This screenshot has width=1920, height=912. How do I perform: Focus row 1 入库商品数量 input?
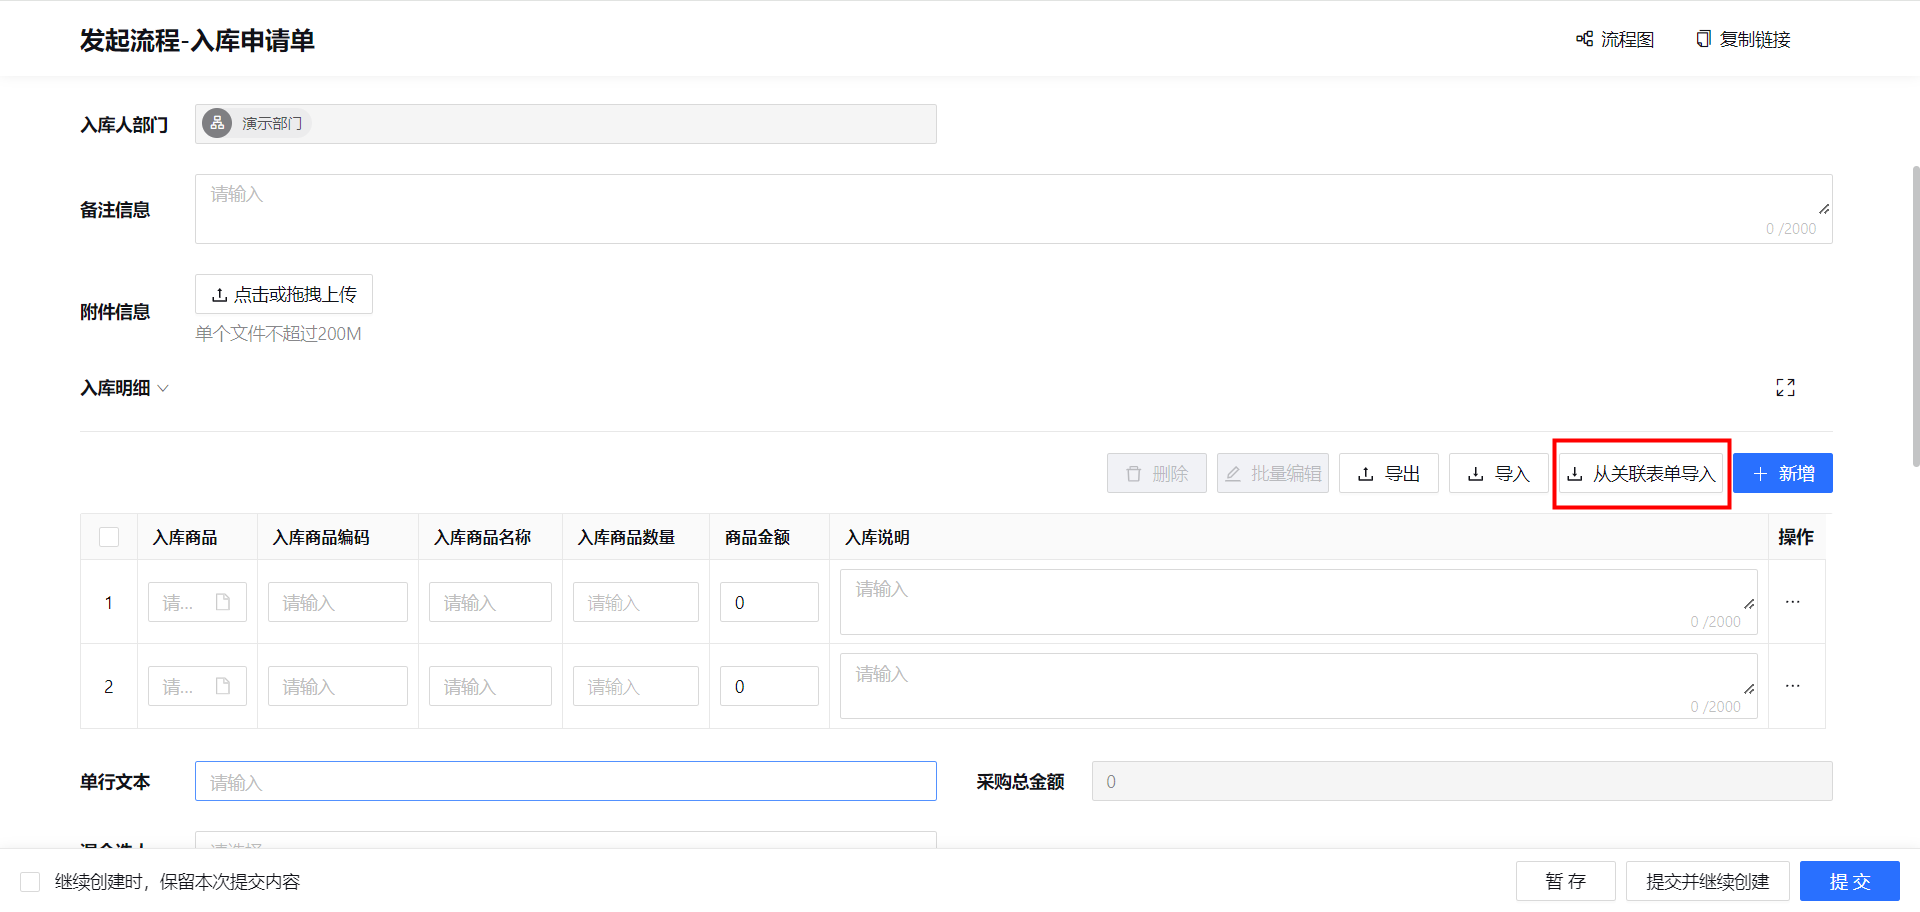click(636, 602)
